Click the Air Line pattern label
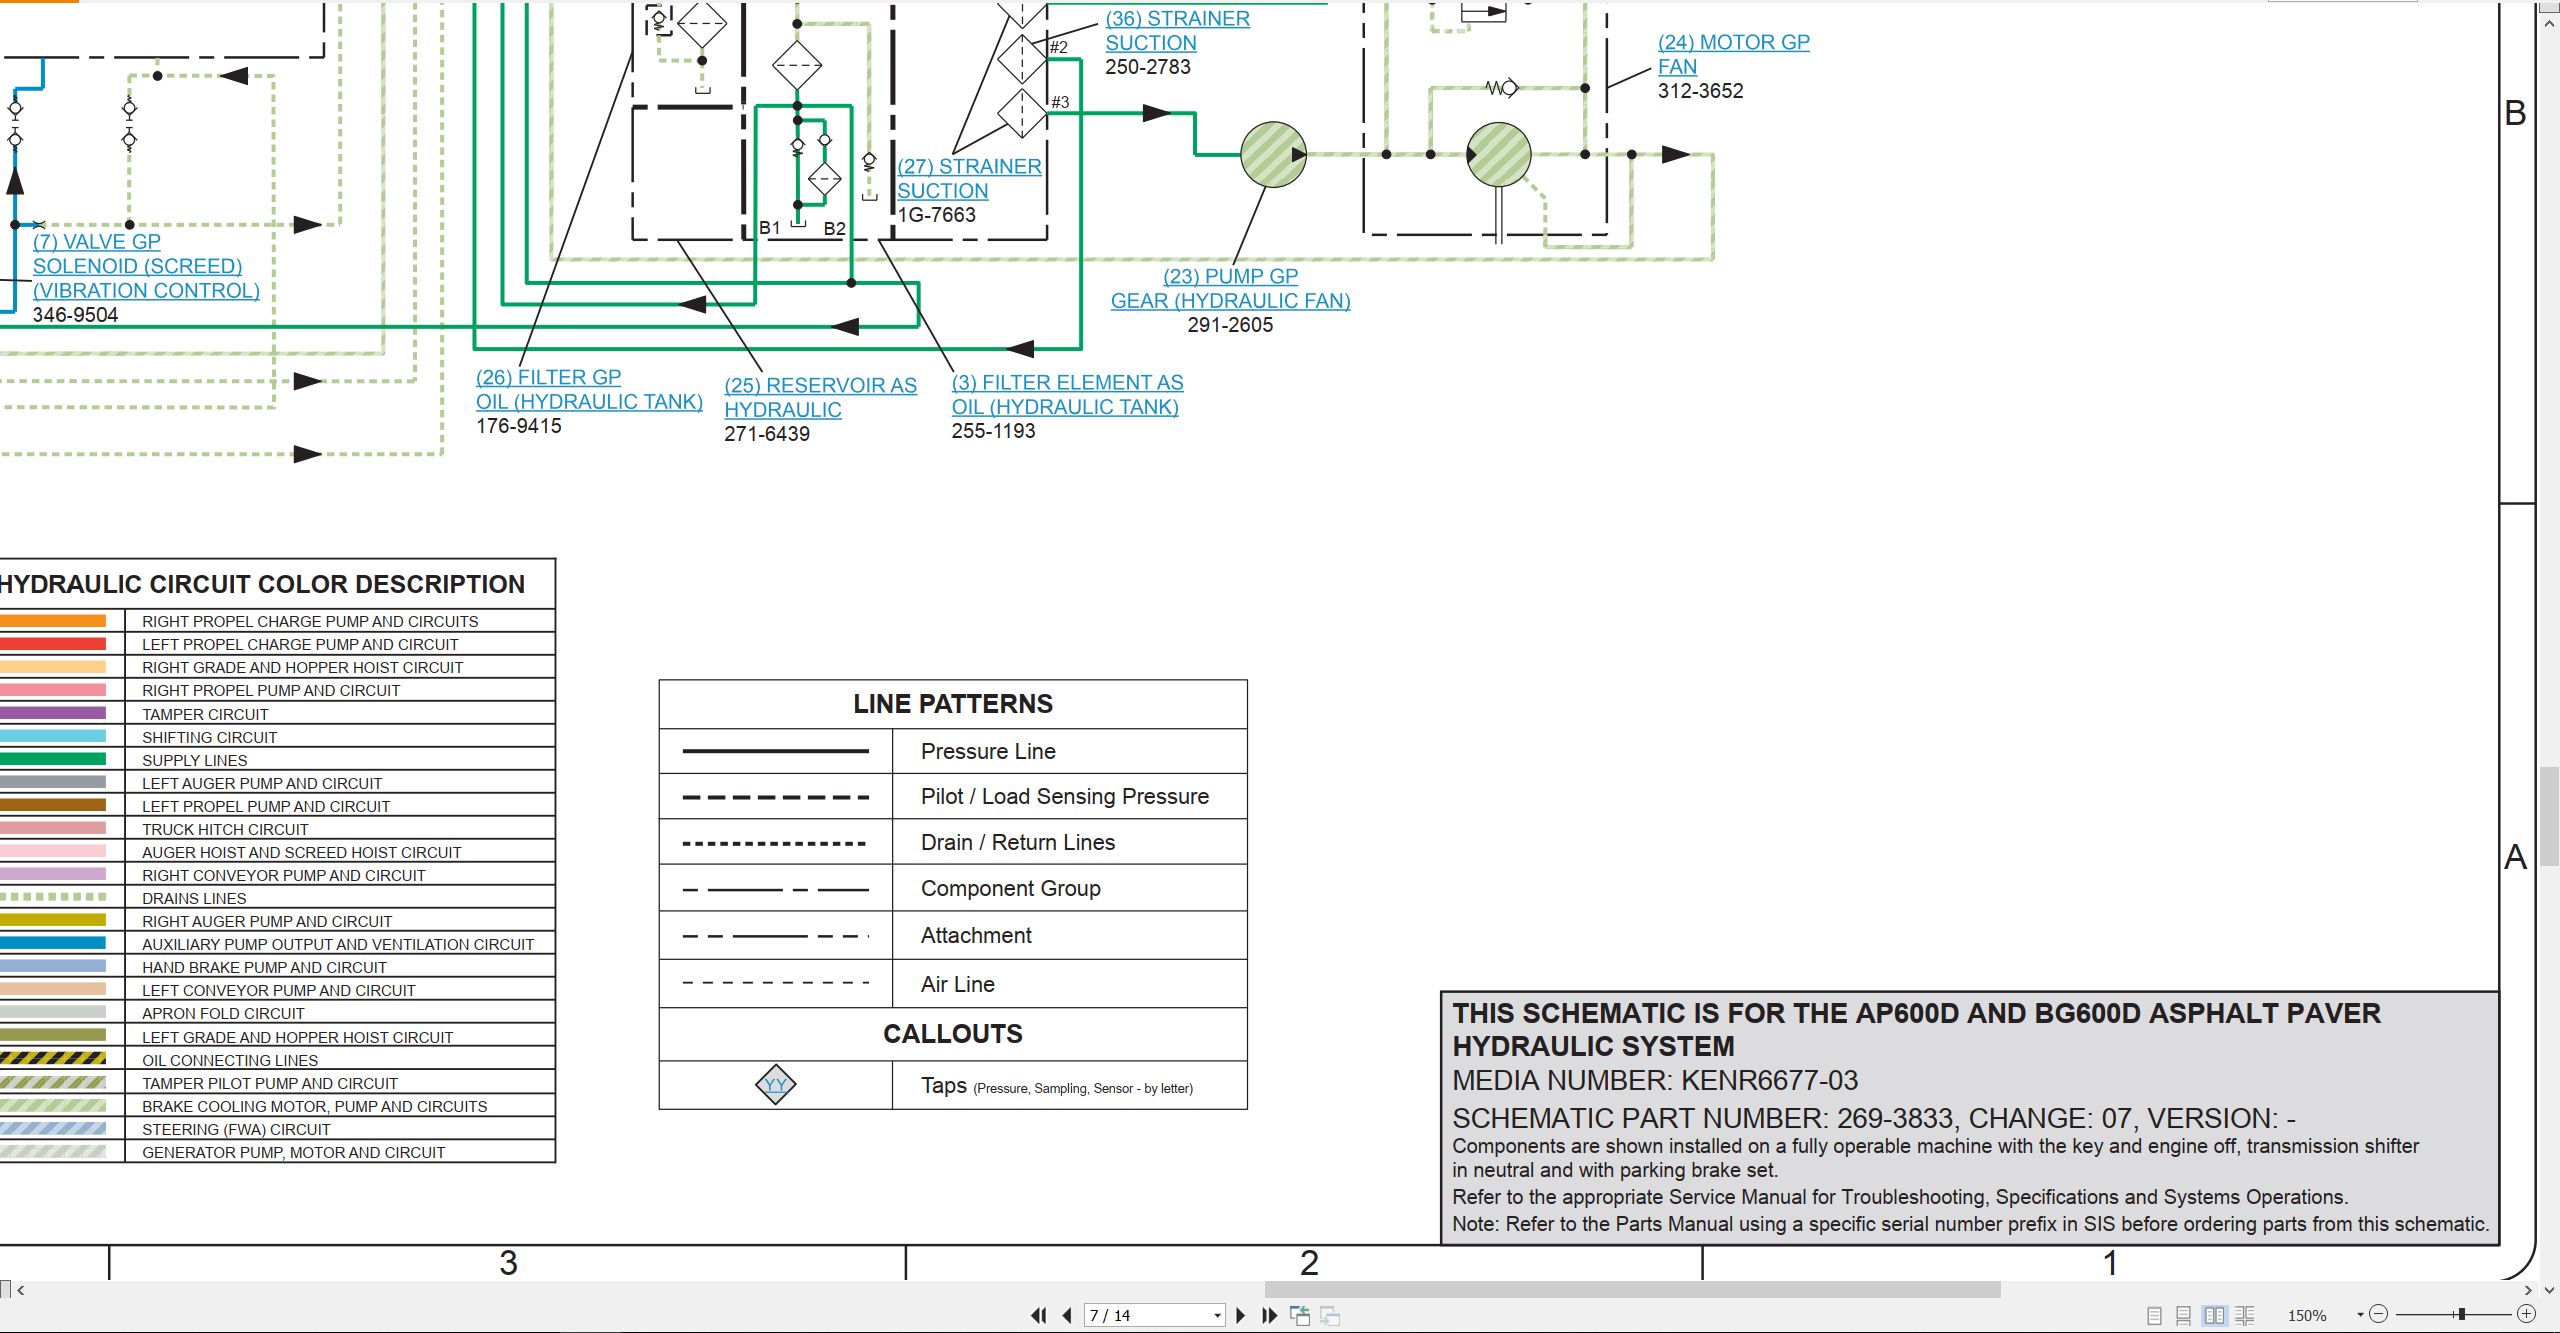 (x=958, y=984)
